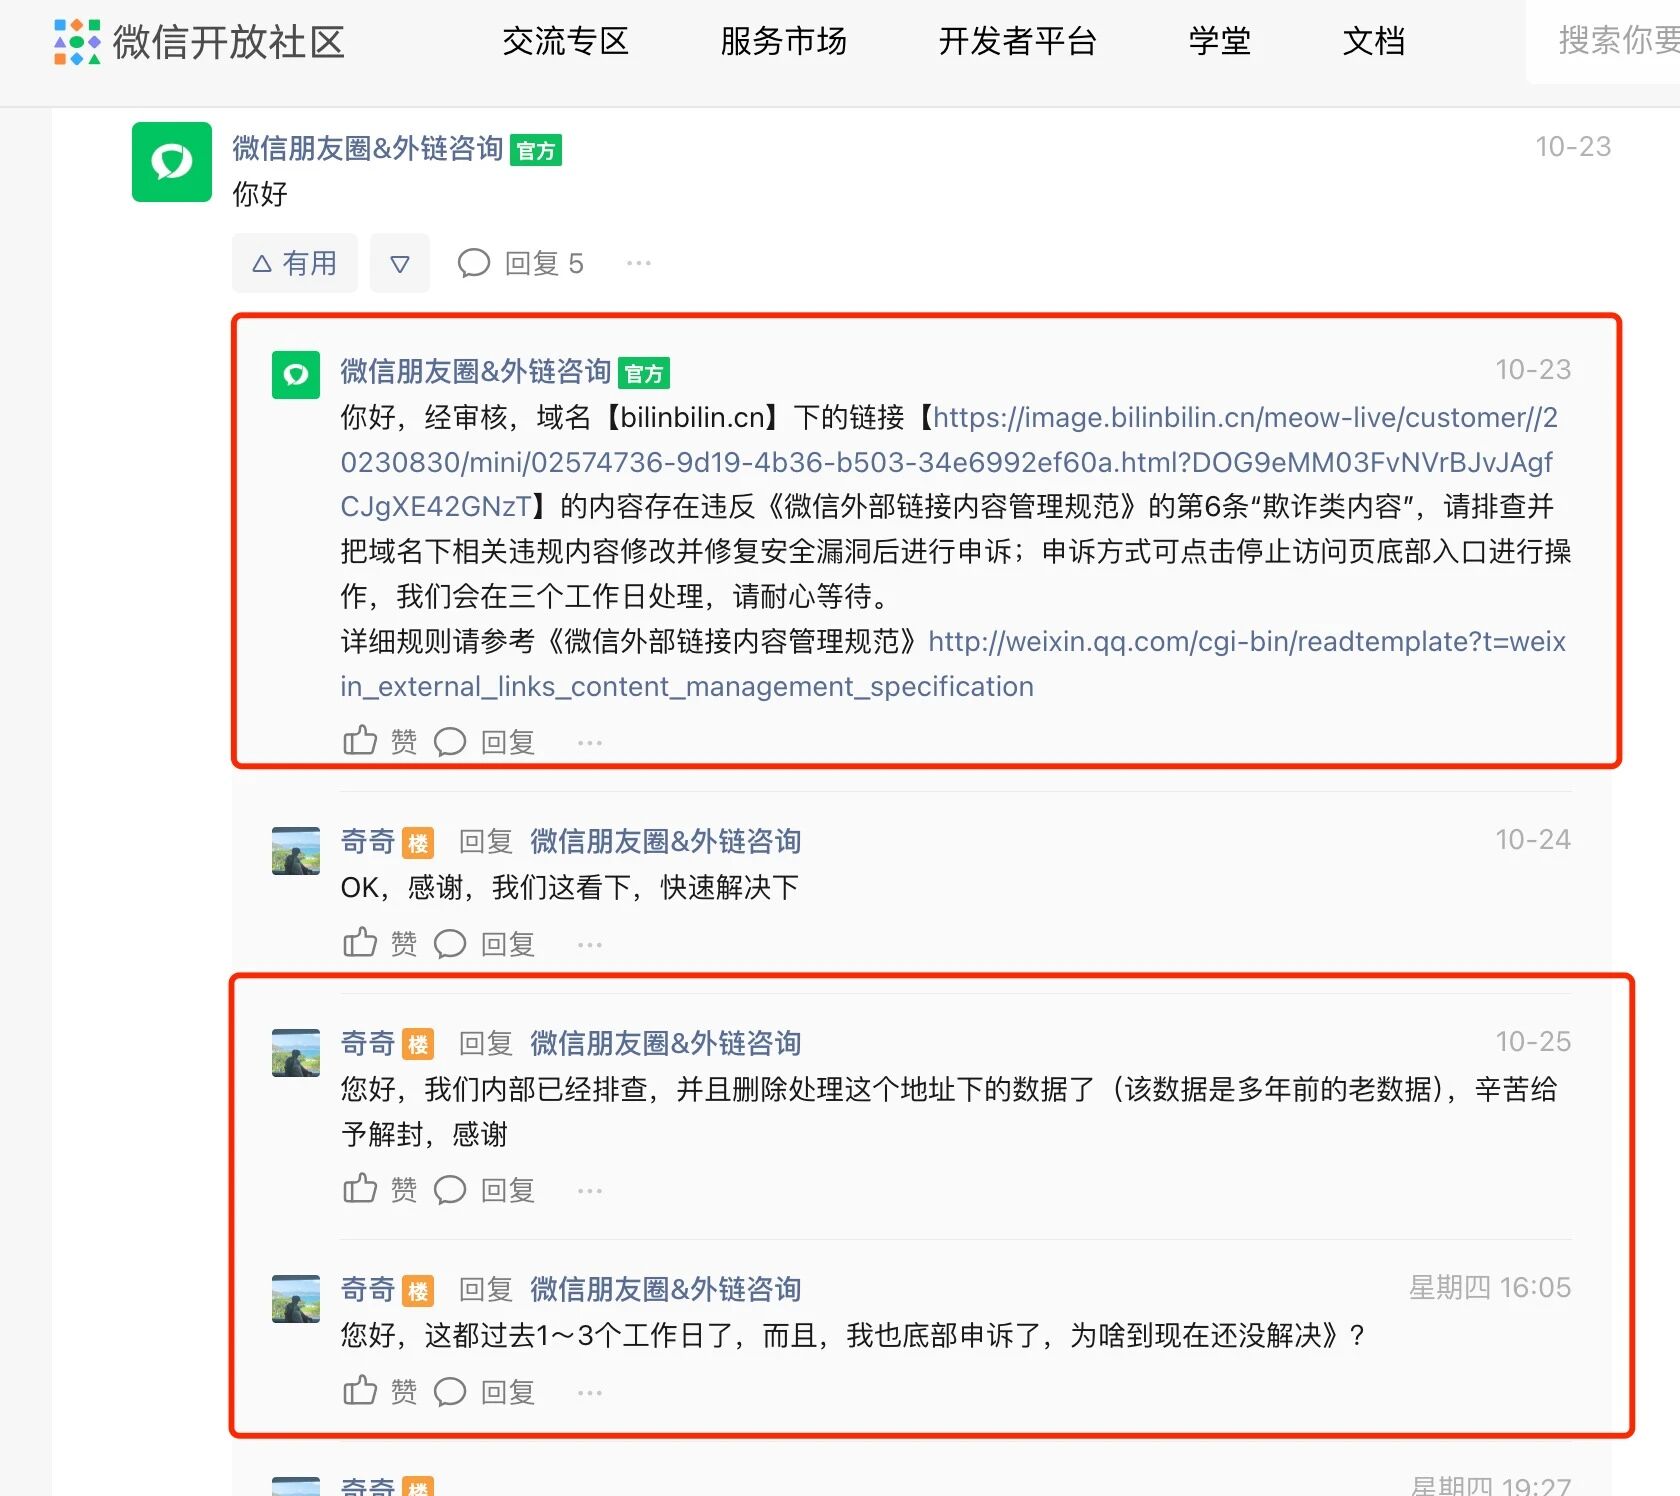Downvote the 你好 answer with the down triangle
Image resolution: width=1680 pixels, height=1496 pixels.
(x=399, y=263)
